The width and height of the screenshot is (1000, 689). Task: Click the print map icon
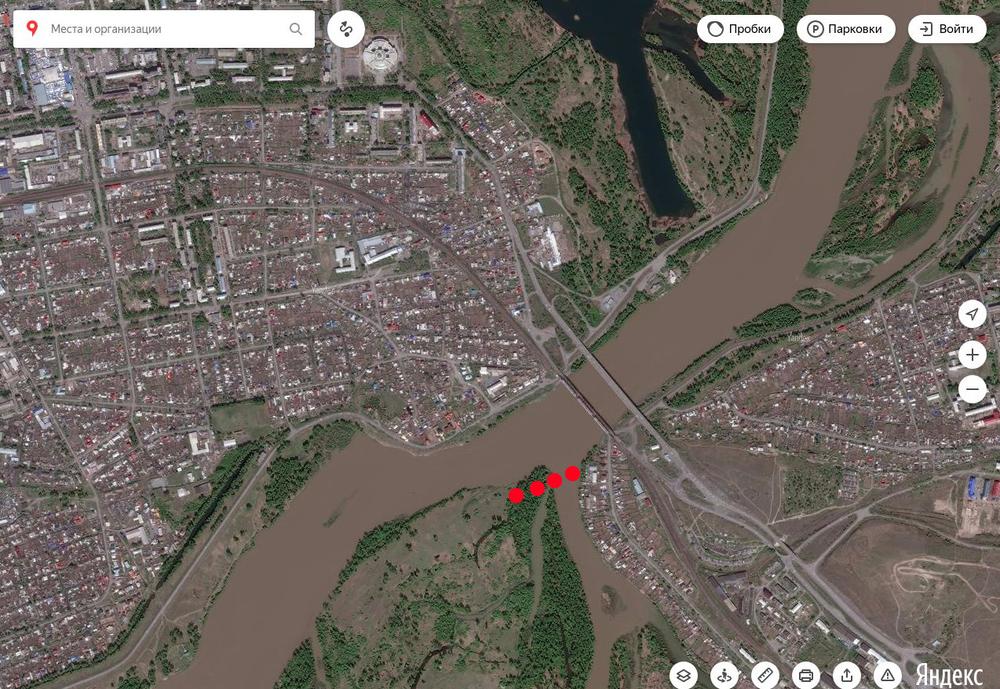(806, 675)
